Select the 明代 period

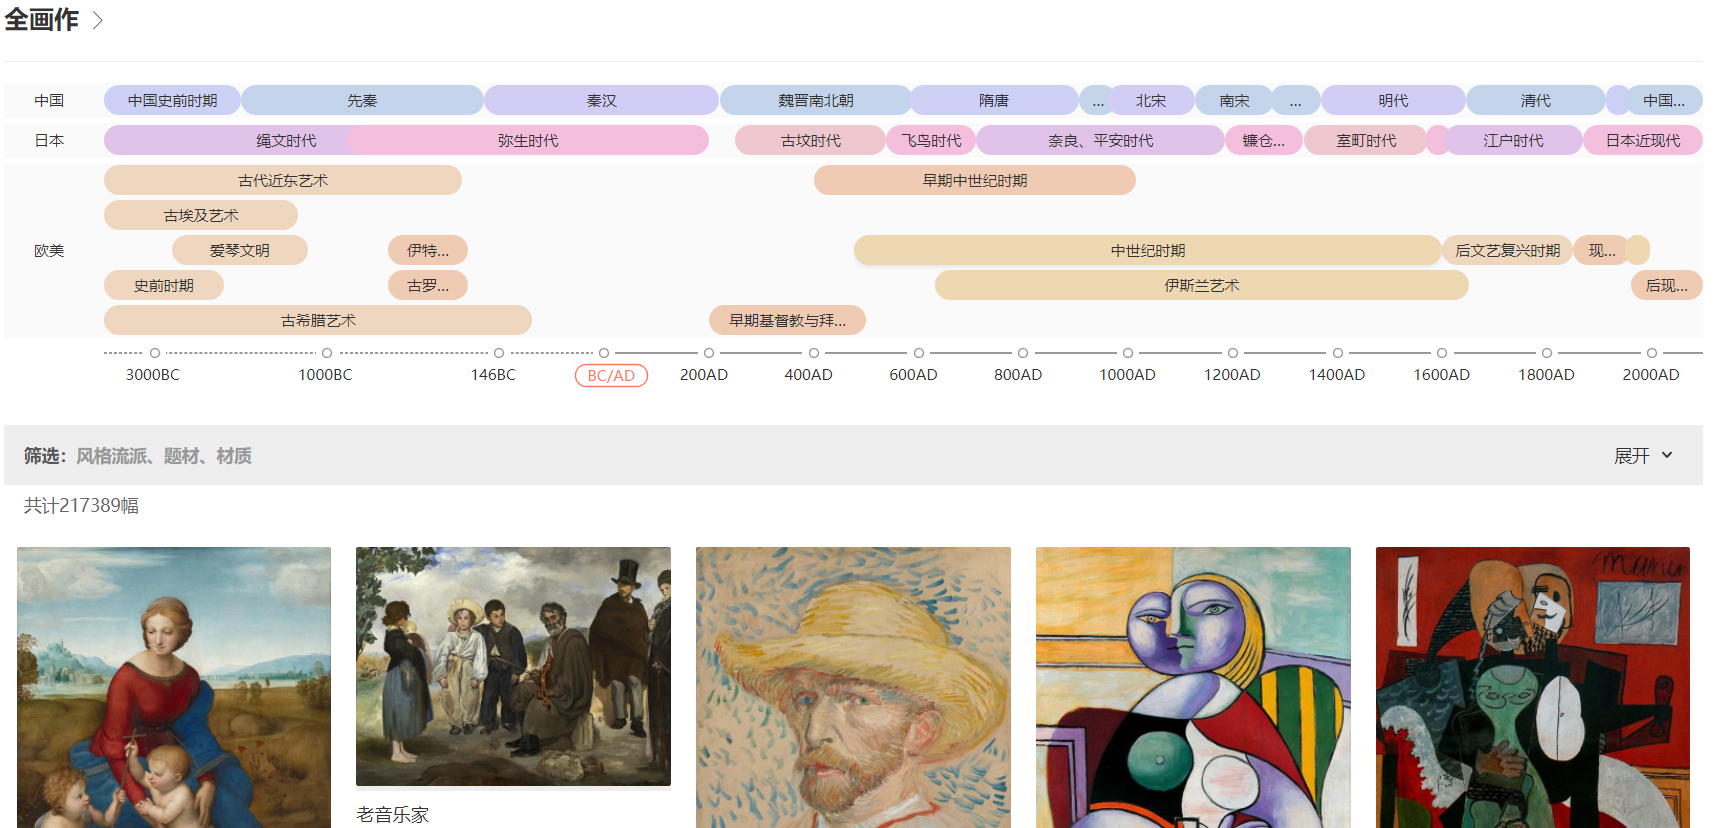1393,100
